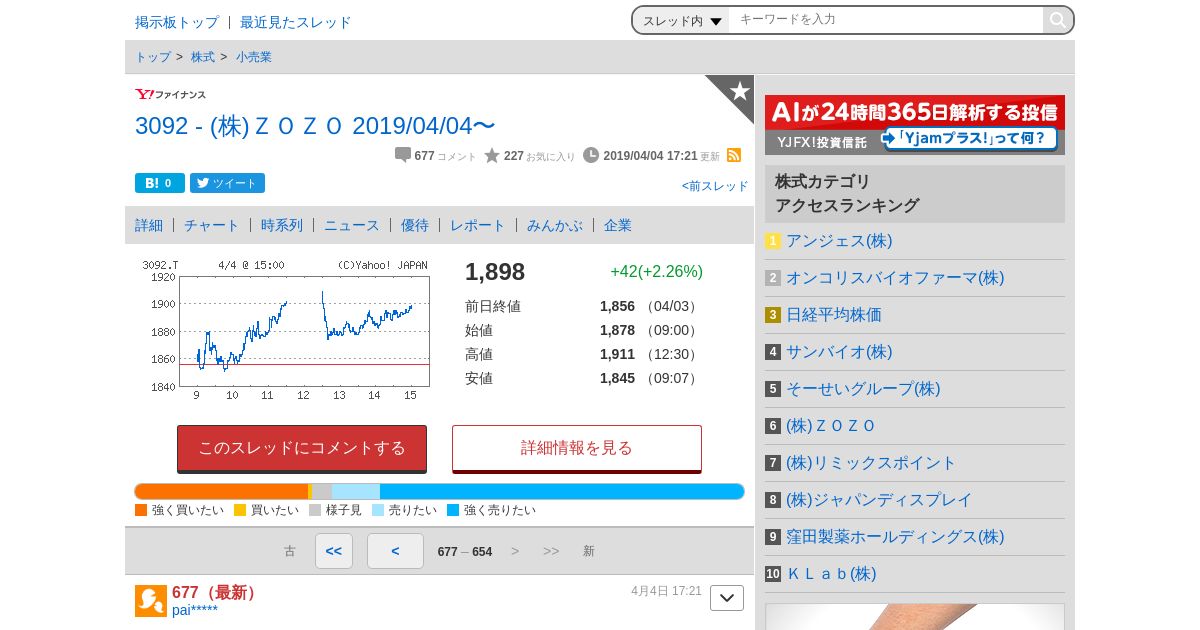Select the チャート tab

tap(212, 225)
